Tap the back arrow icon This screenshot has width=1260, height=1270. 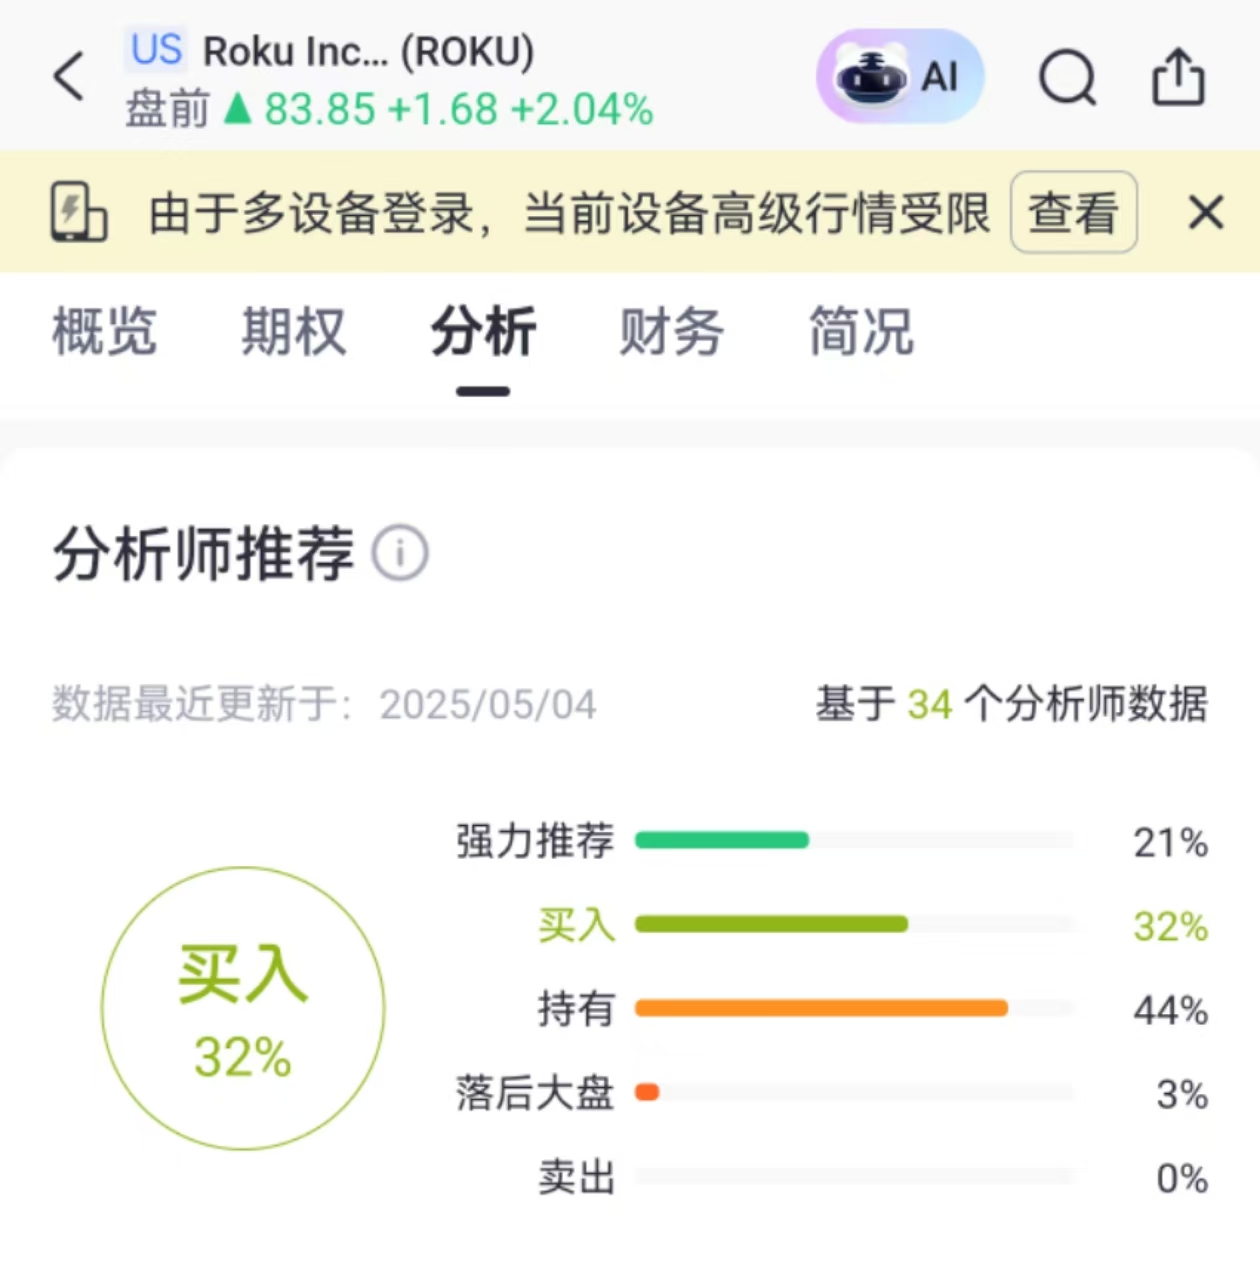click(69, 77)
